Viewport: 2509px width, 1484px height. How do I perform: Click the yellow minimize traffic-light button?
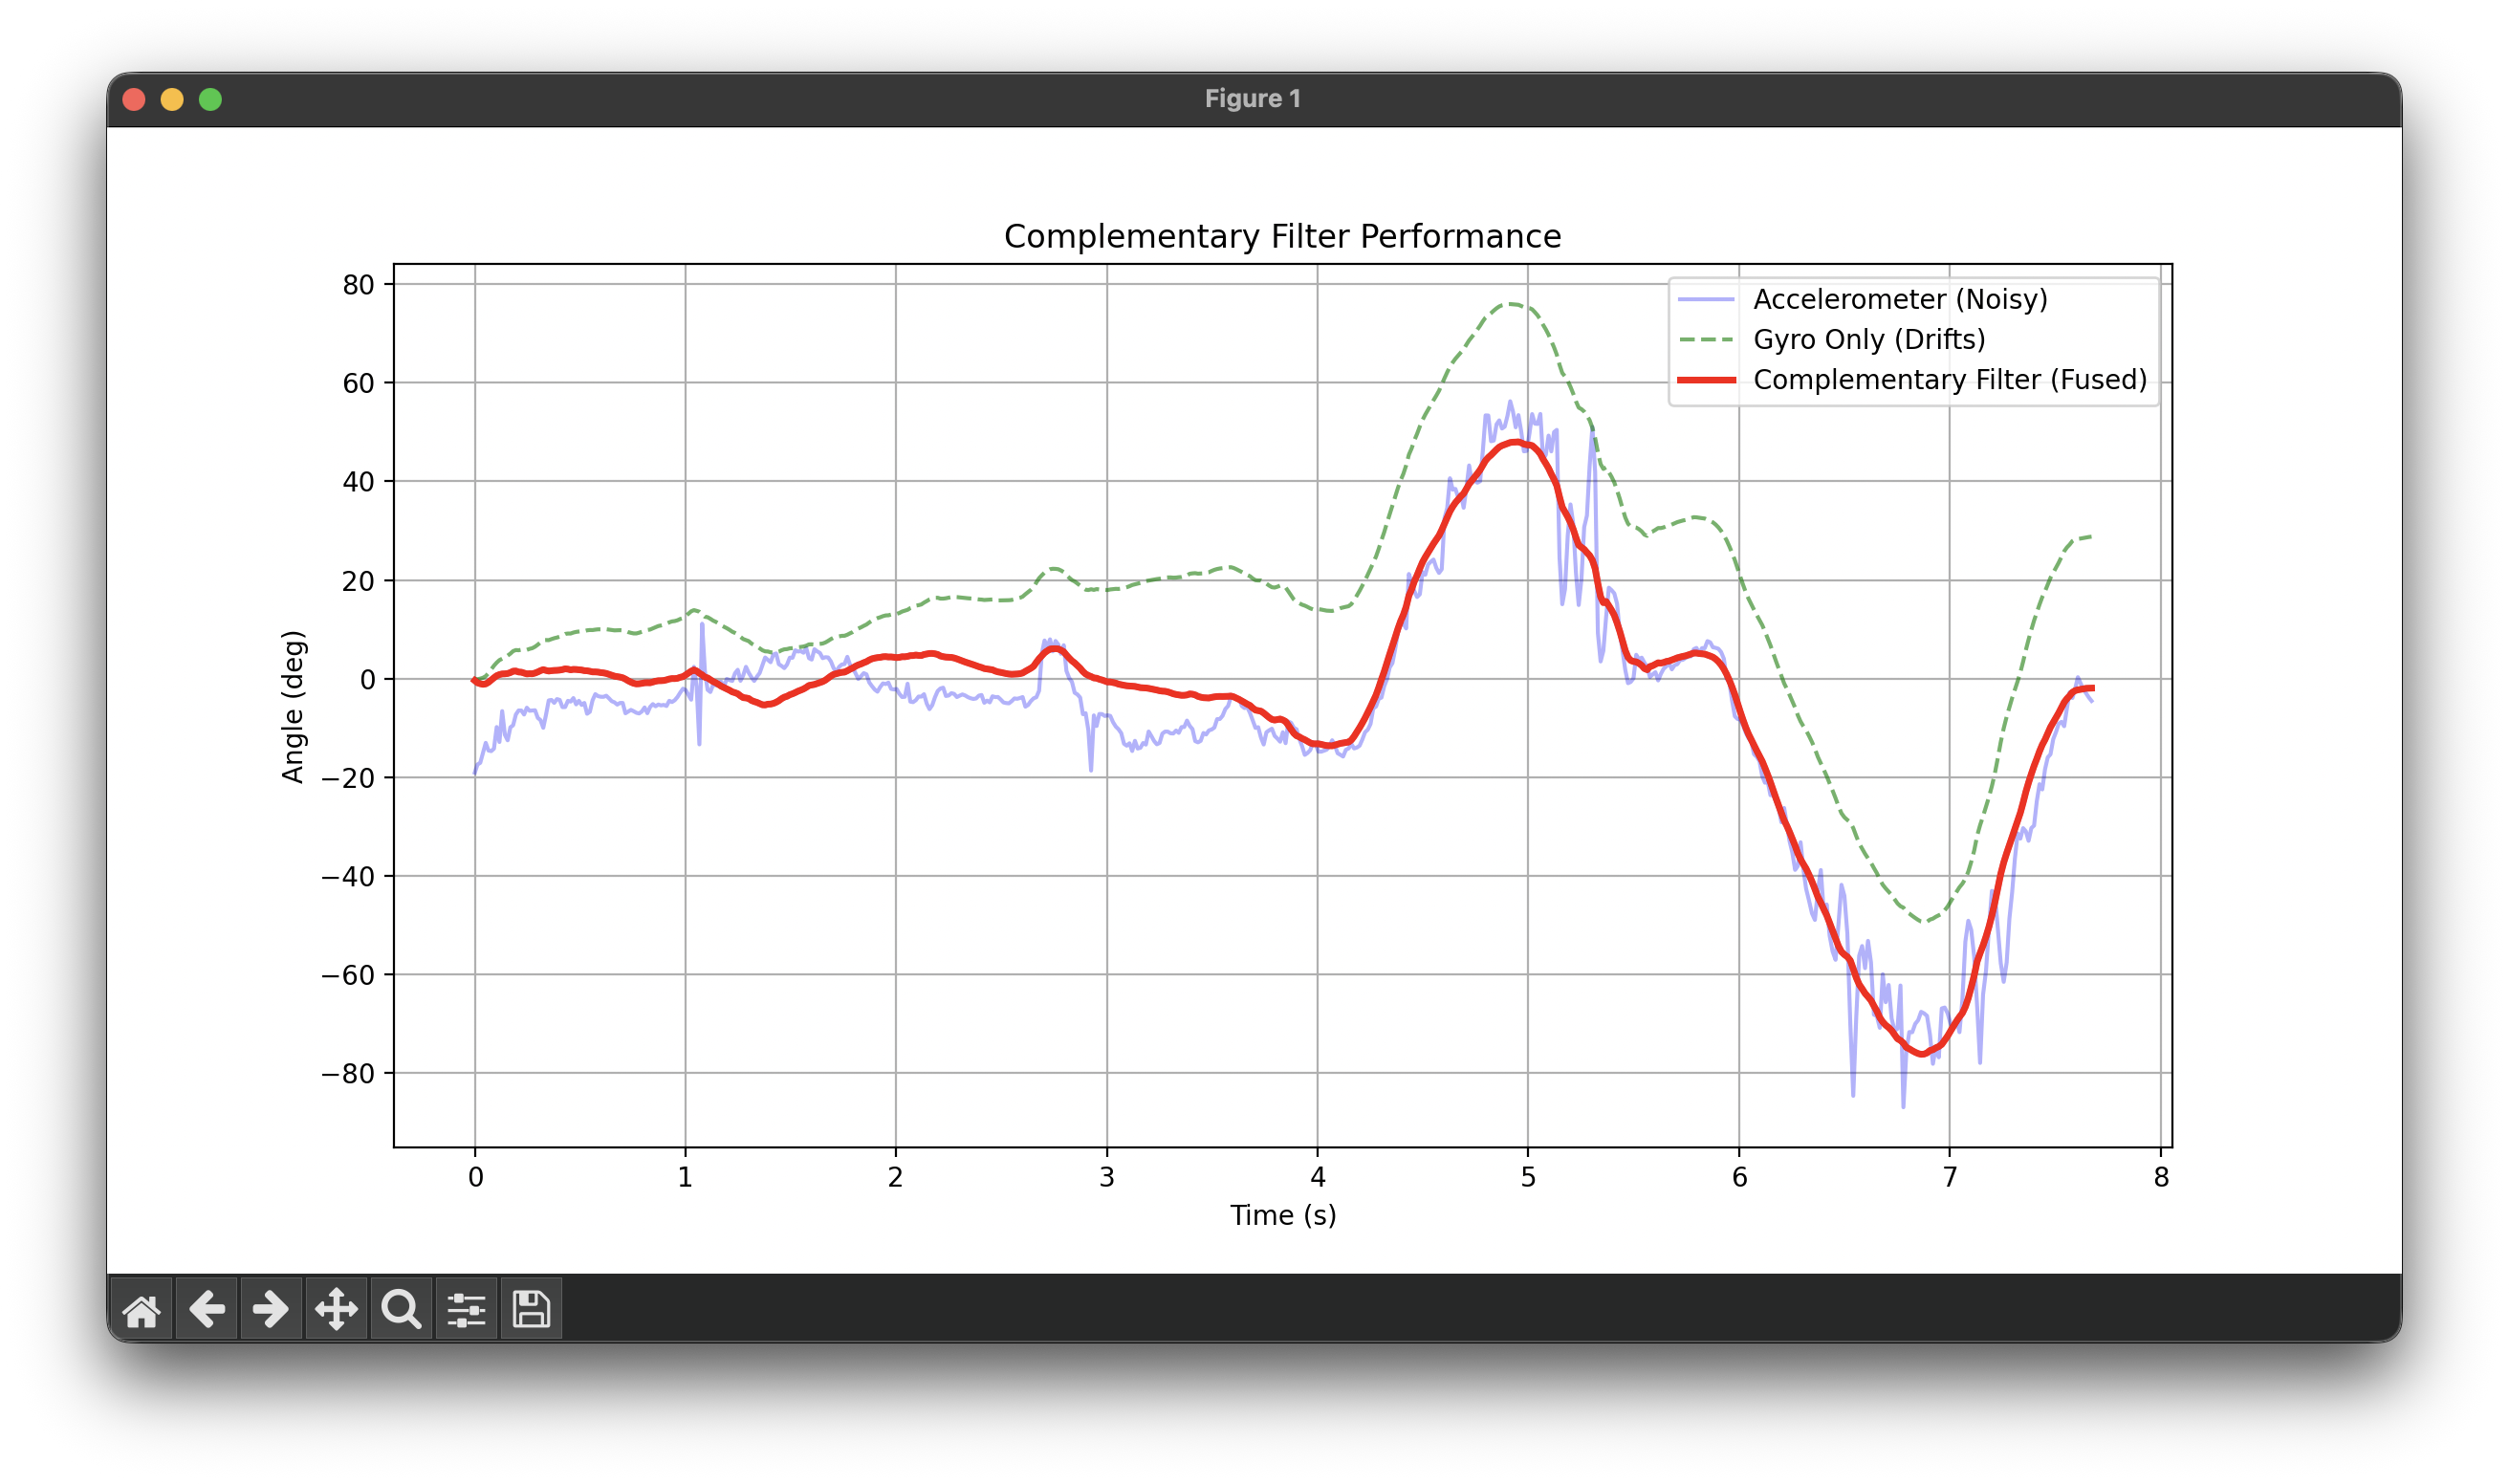tap(172, 99)
